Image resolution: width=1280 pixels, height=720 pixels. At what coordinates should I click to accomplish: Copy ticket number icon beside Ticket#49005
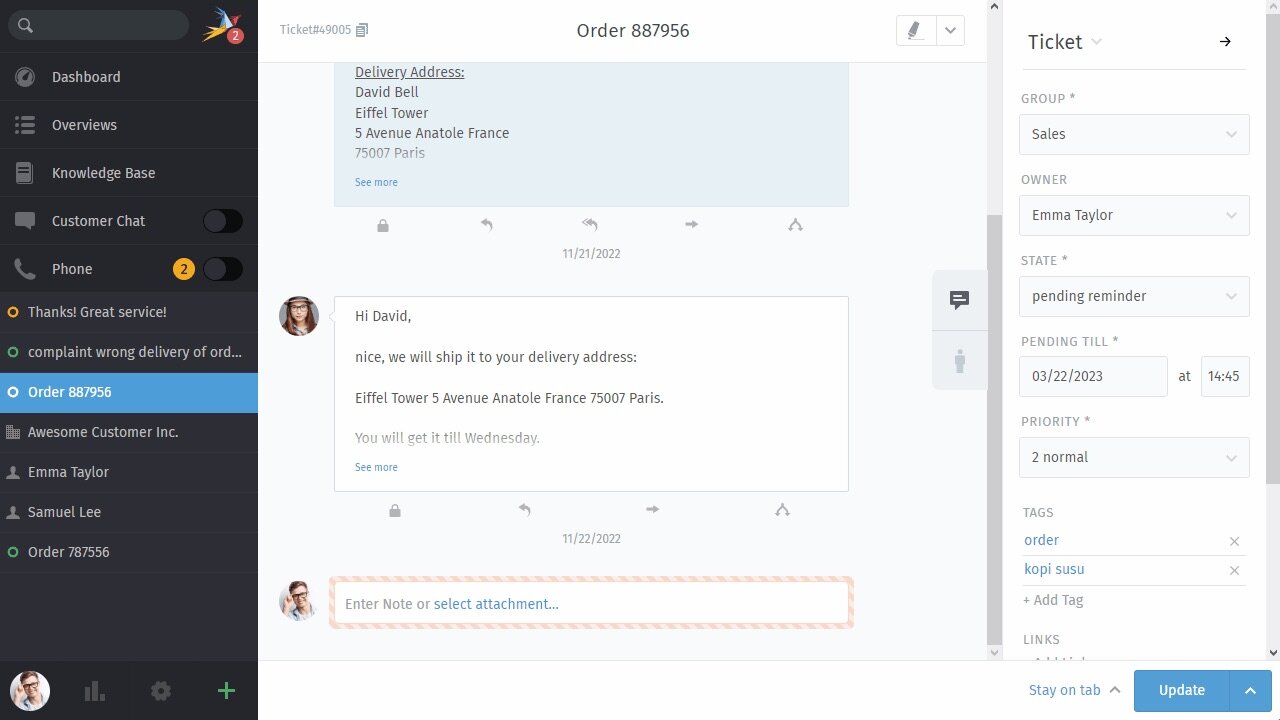point(362,30)
